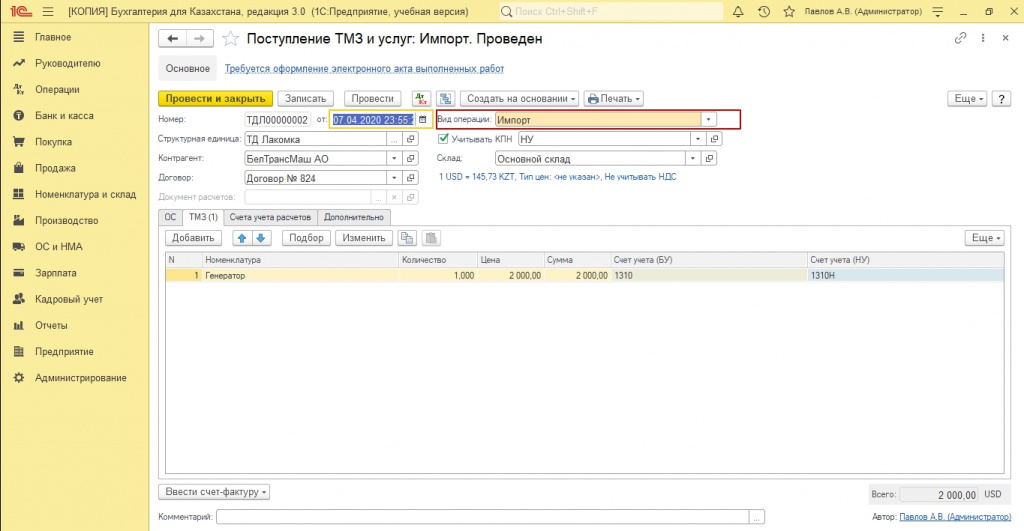Image resolution: width=1024 pixels, height=531 pixels.
Task: Open help question mark button
Action: click(1000, 99)
